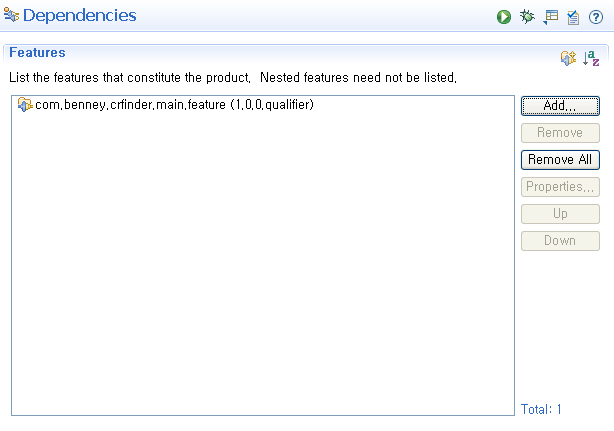
Task: Click empty space in the features list
Action: click(x=262, y=270)
